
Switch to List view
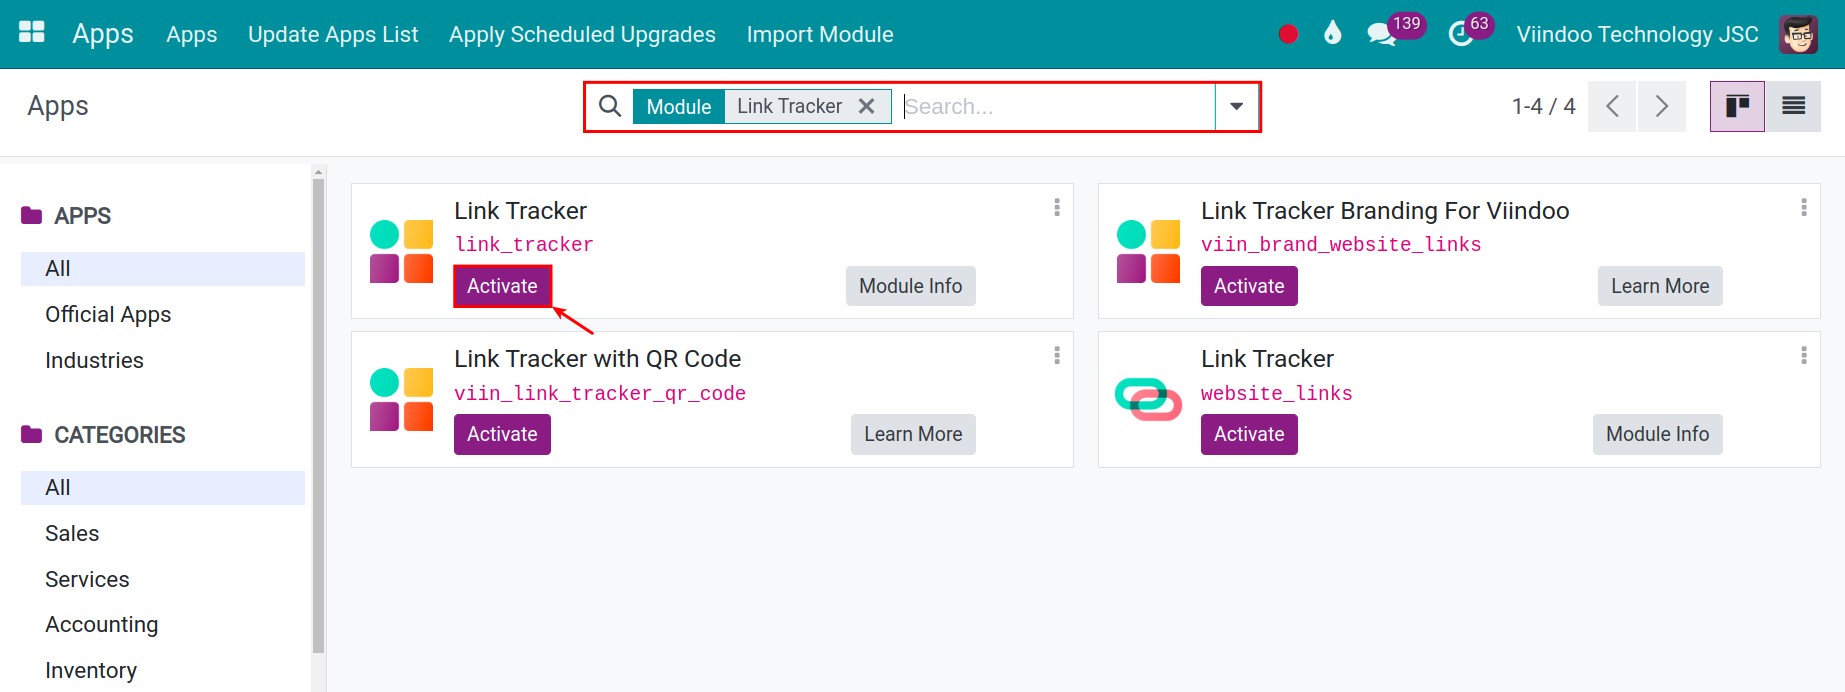[x=1793, y=106]
